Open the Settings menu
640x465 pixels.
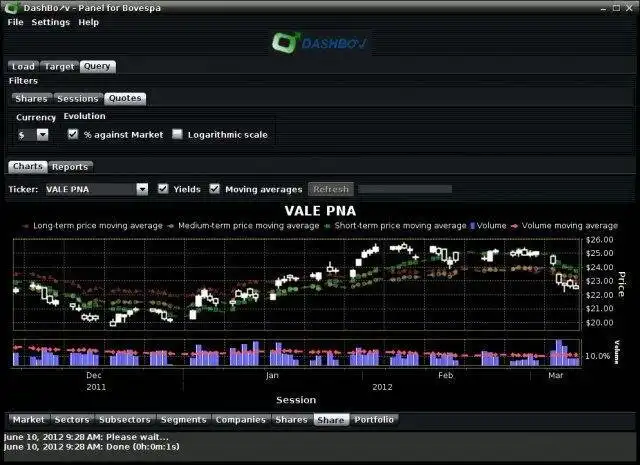tap(51, 22)
